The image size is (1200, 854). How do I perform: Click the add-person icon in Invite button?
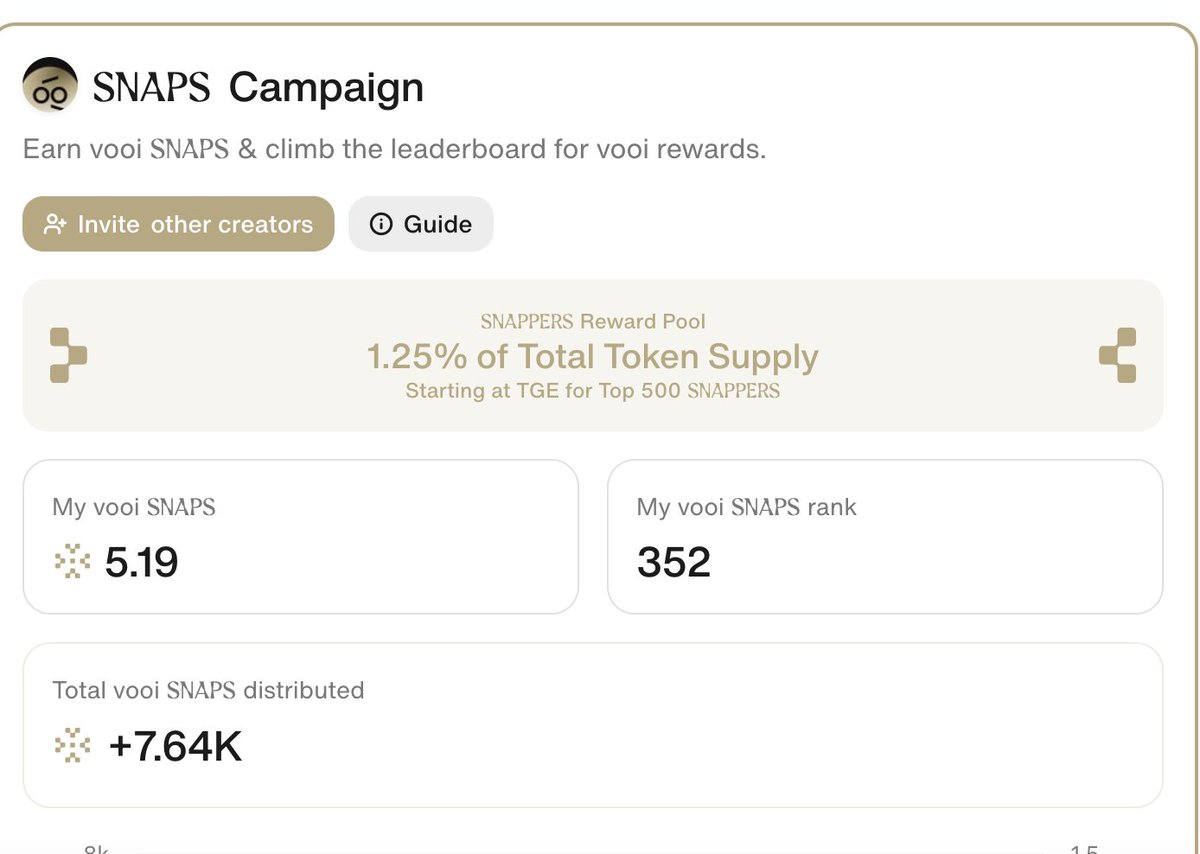point(55,224)
